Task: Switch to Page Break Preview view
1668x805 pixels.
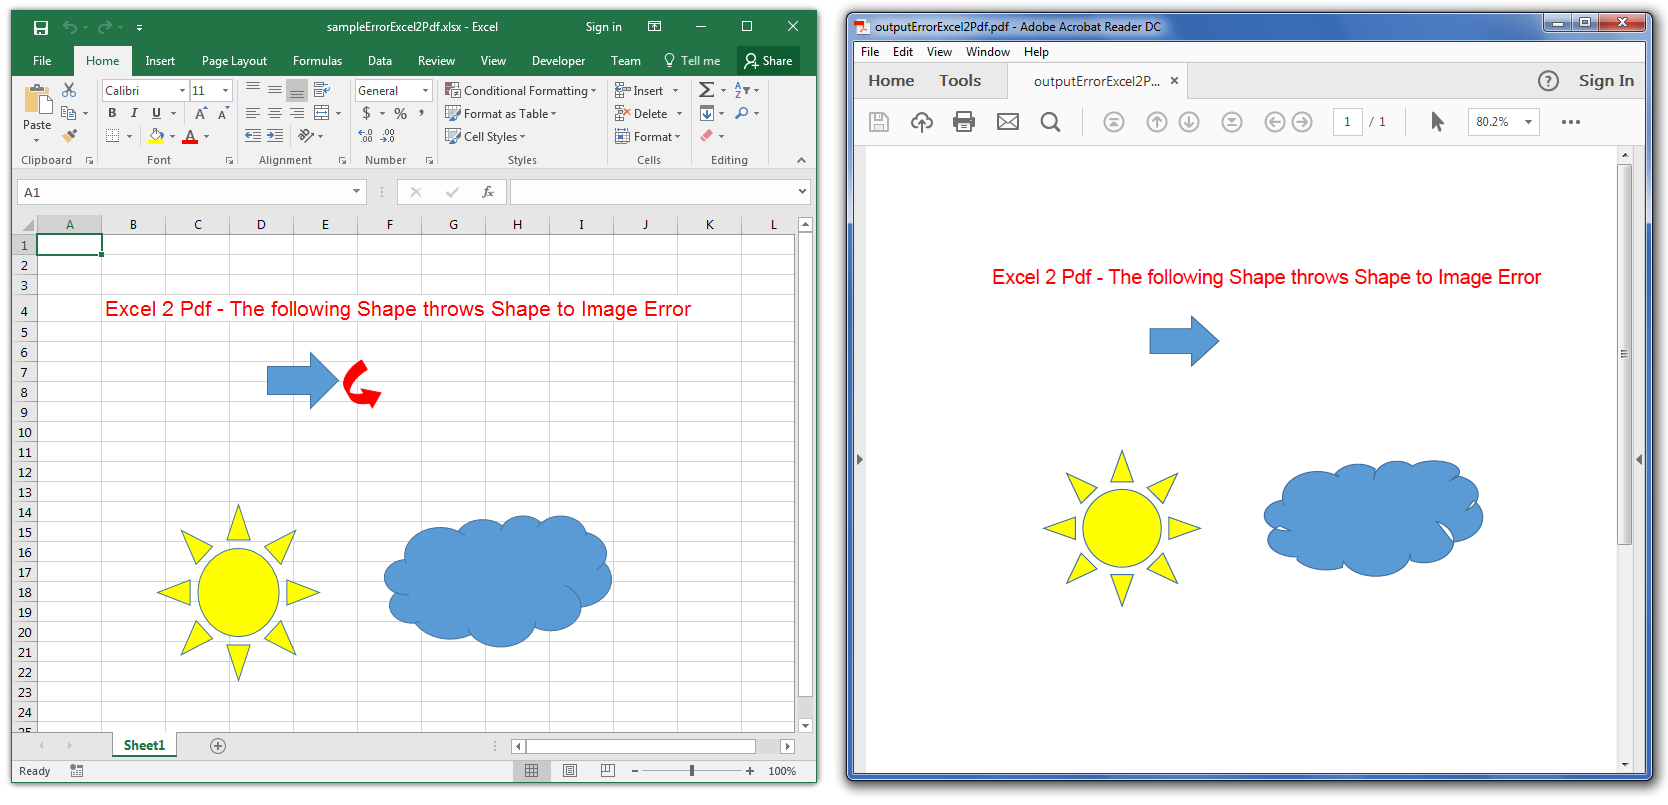Action: pyautogui.click(x=607, y=771)
